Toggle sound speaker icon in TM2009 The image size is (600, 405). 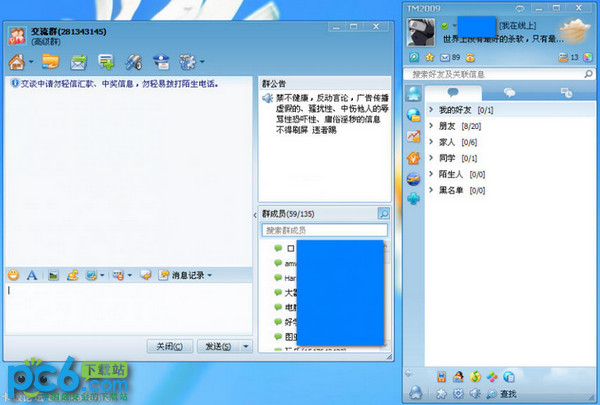tap(475, 394)
